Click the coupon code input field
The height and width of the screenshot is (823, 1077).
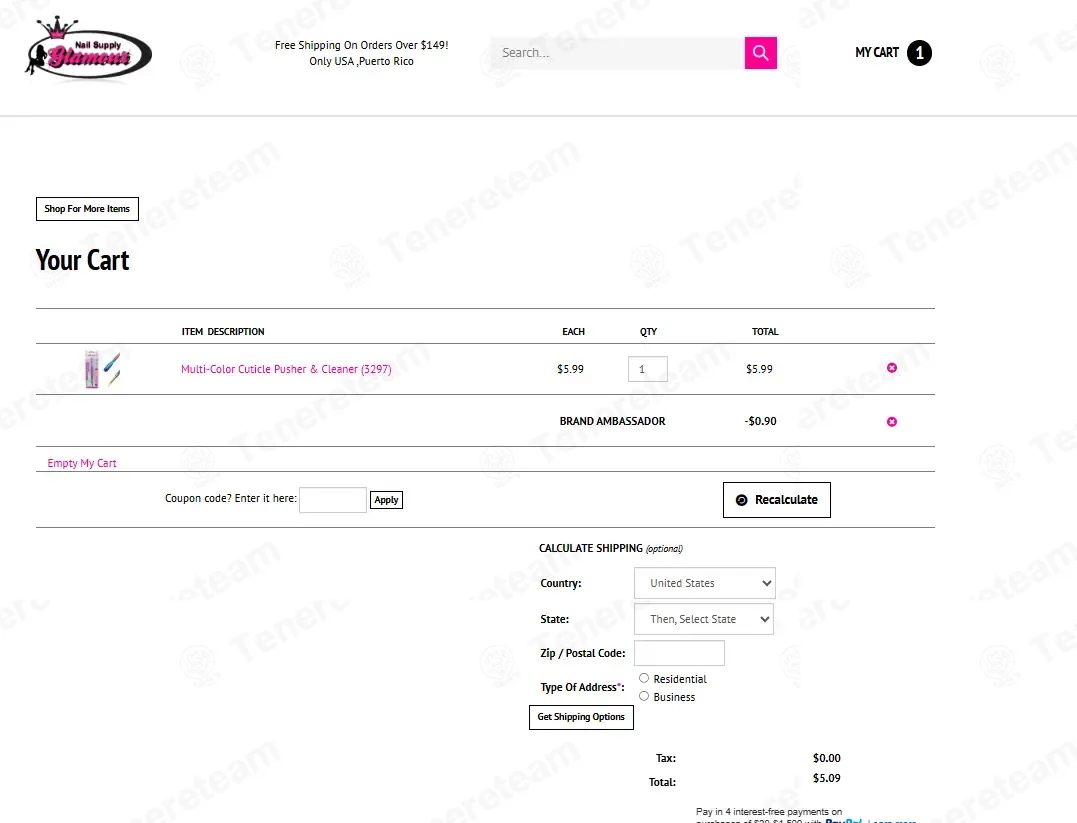pos(332,499)
